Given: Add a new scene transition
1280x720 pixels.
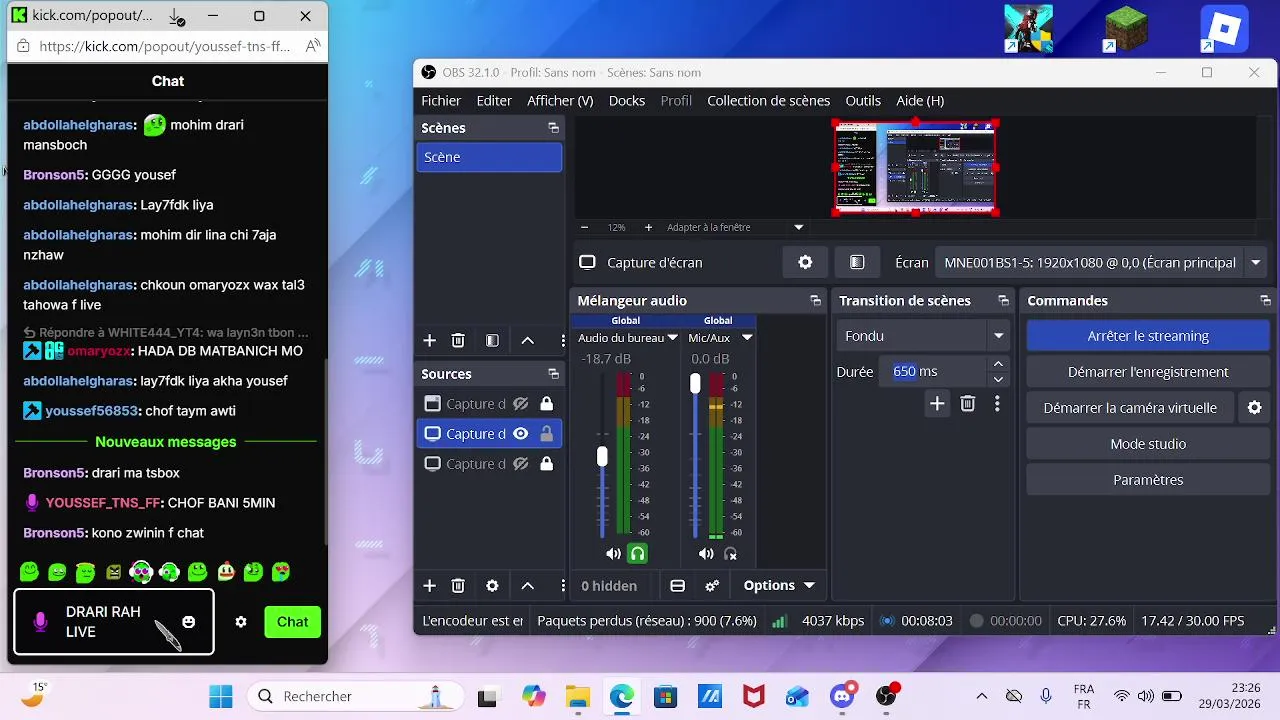Looking at the screenshot, I should point(937,404).
